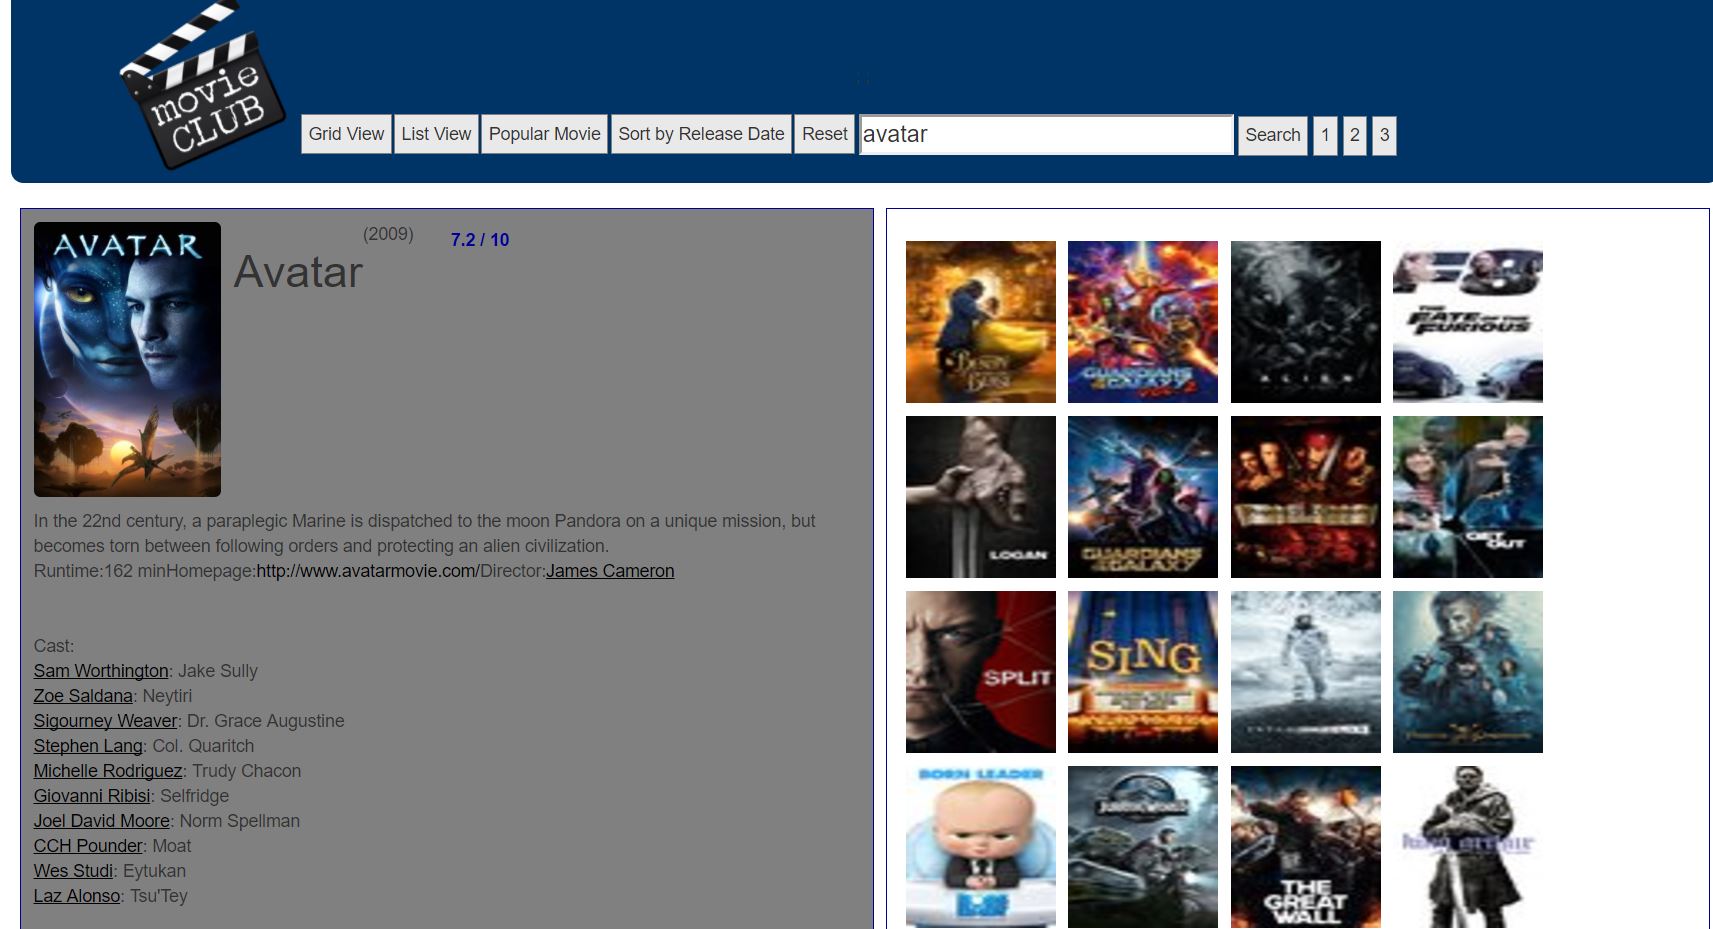This screenshot has height=929, width=1713.
Task: Open Zoe Saldana cast link
Action: [83, 696]
